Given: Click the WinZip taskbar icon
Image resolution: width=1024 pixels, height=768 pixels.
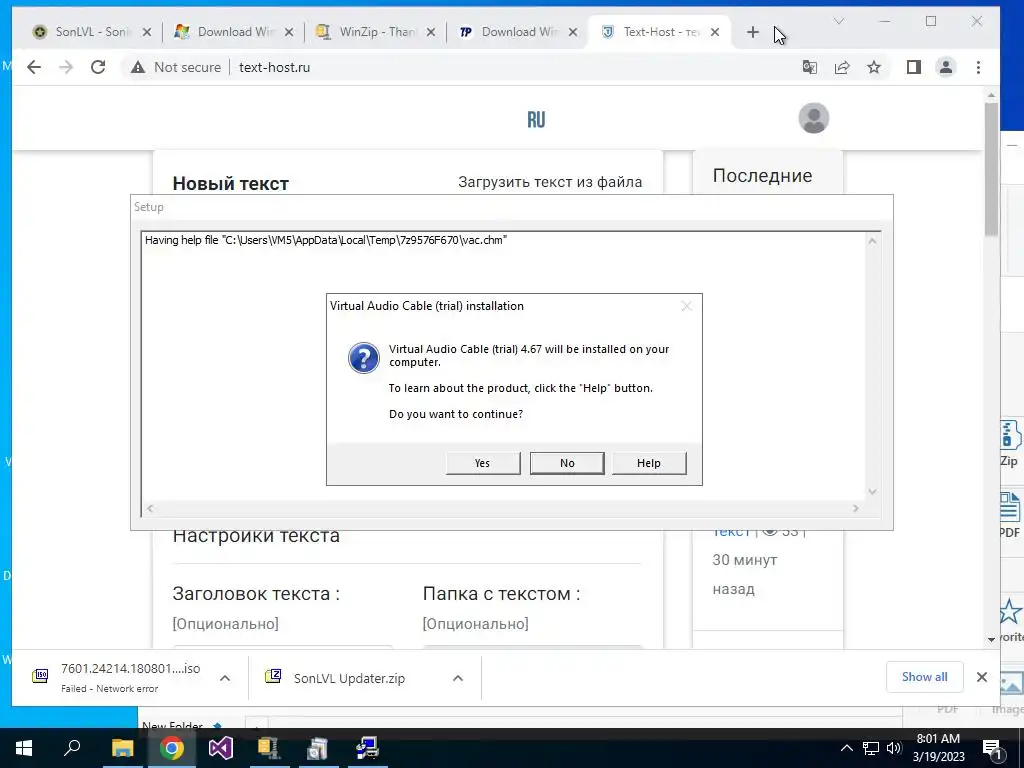Looking at the screenshot, I should point(269,748).
